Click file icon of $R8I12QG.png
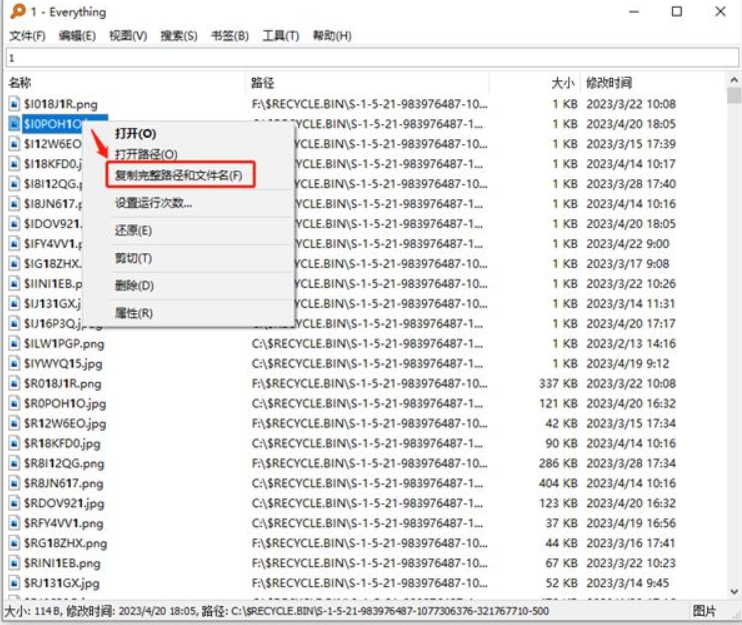Viewport: 742px width, 625px height. click(15, 463)
